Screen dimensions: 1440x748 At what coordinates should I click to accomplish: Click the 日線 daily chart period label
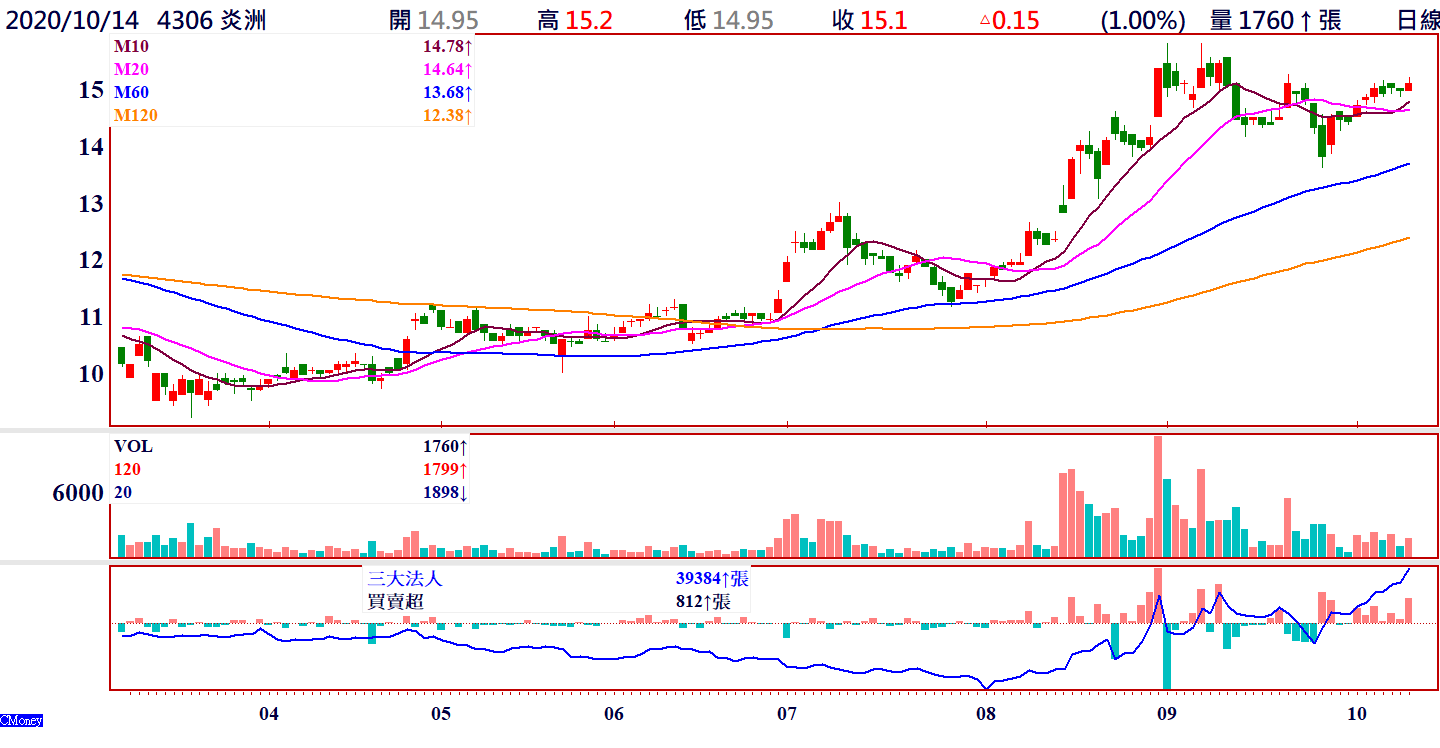coord(1416,20)
